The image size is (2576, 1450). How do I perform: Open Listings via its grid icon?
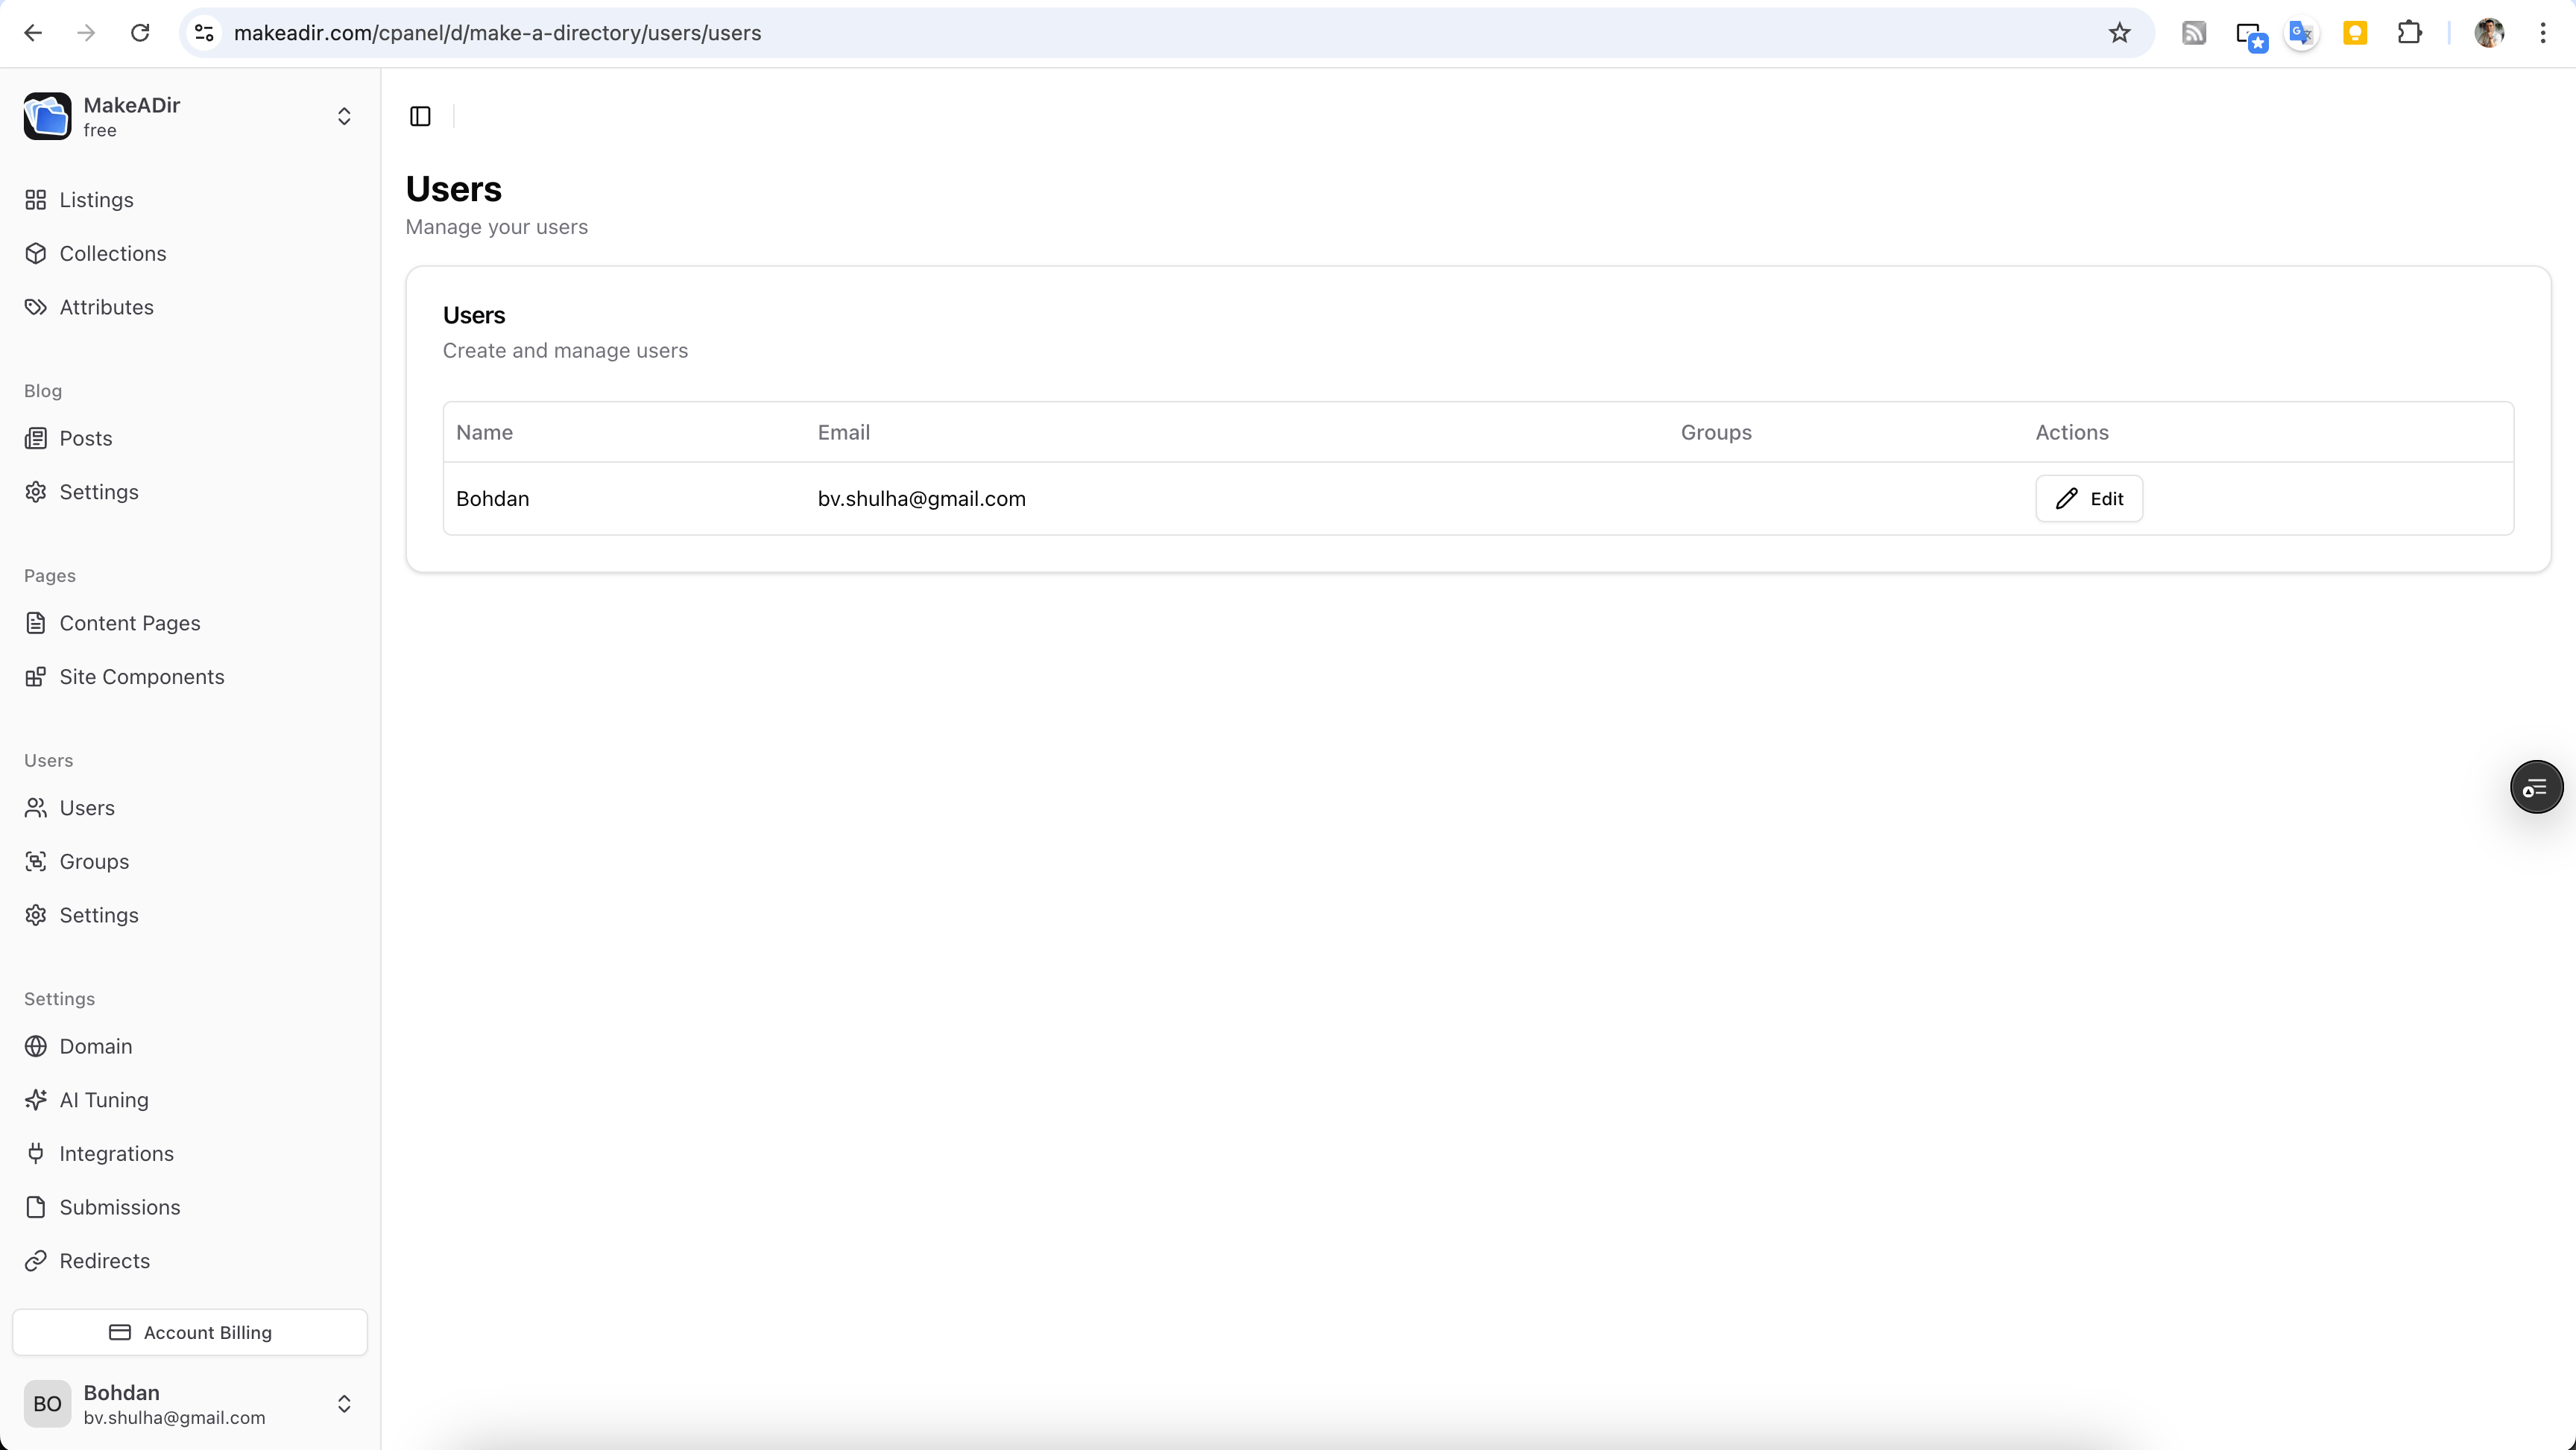[x=36, y=200]
